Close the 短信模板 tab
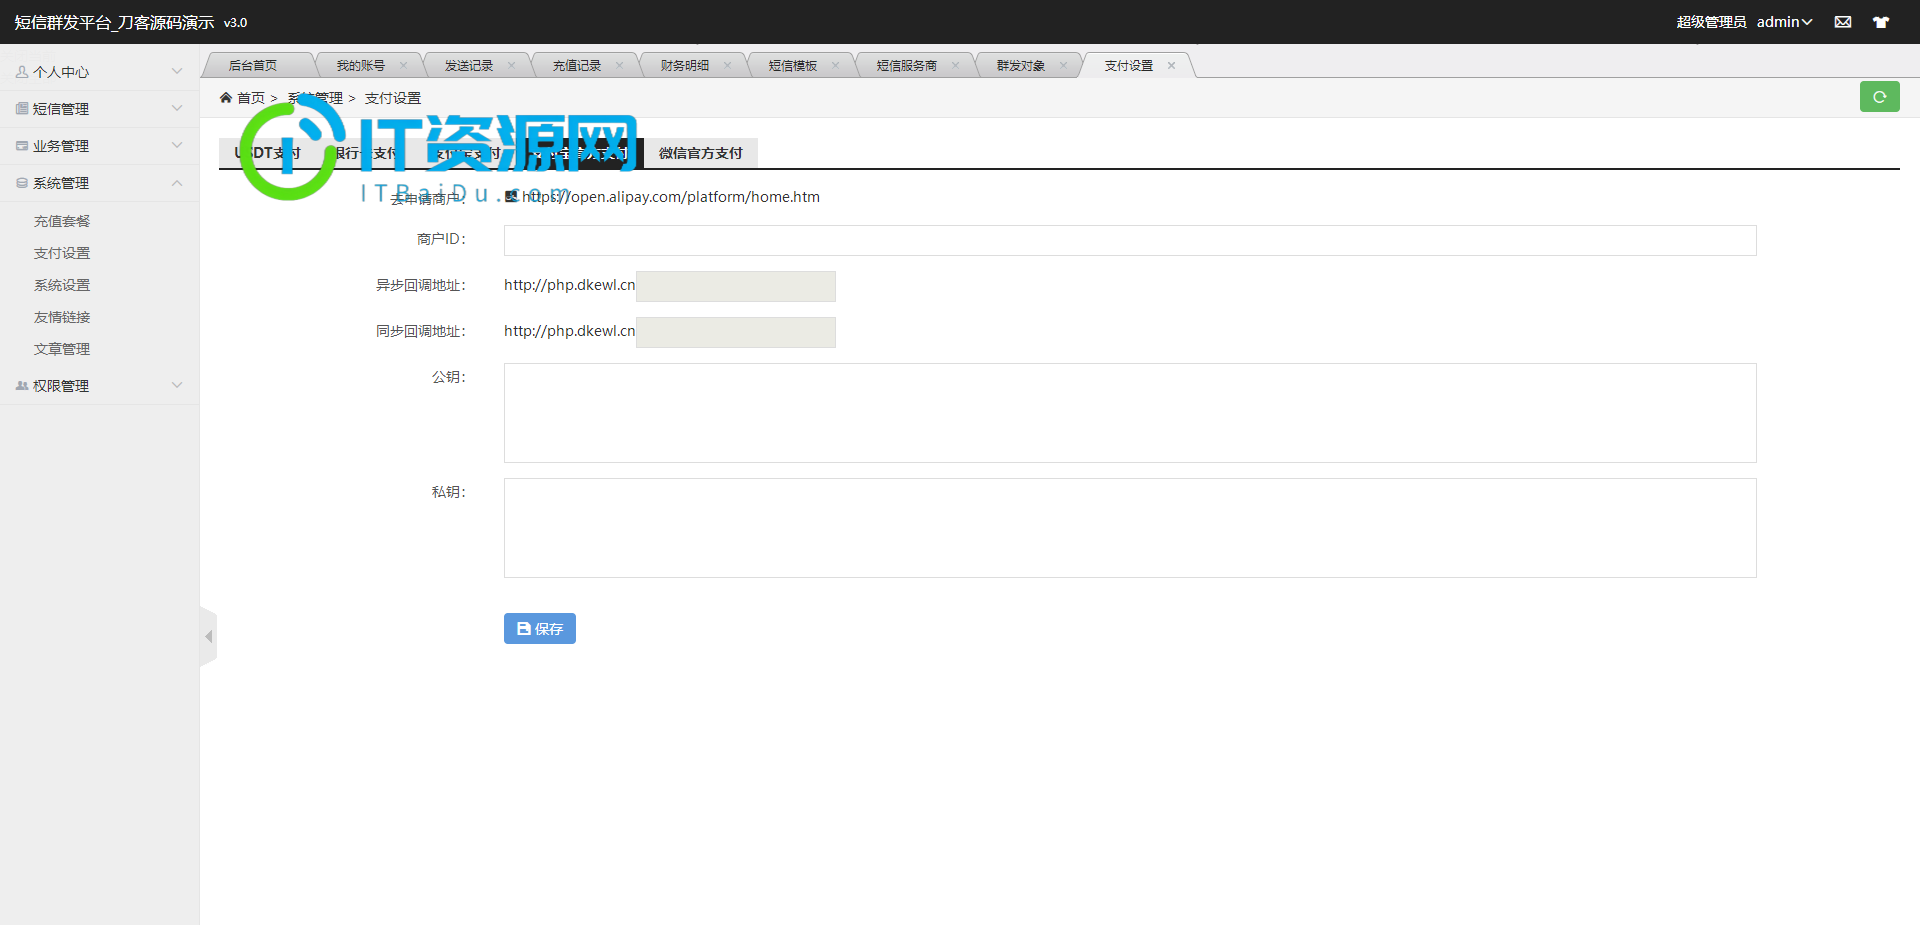The width and height of the screenshot is (1920, 925). [835, 65]
